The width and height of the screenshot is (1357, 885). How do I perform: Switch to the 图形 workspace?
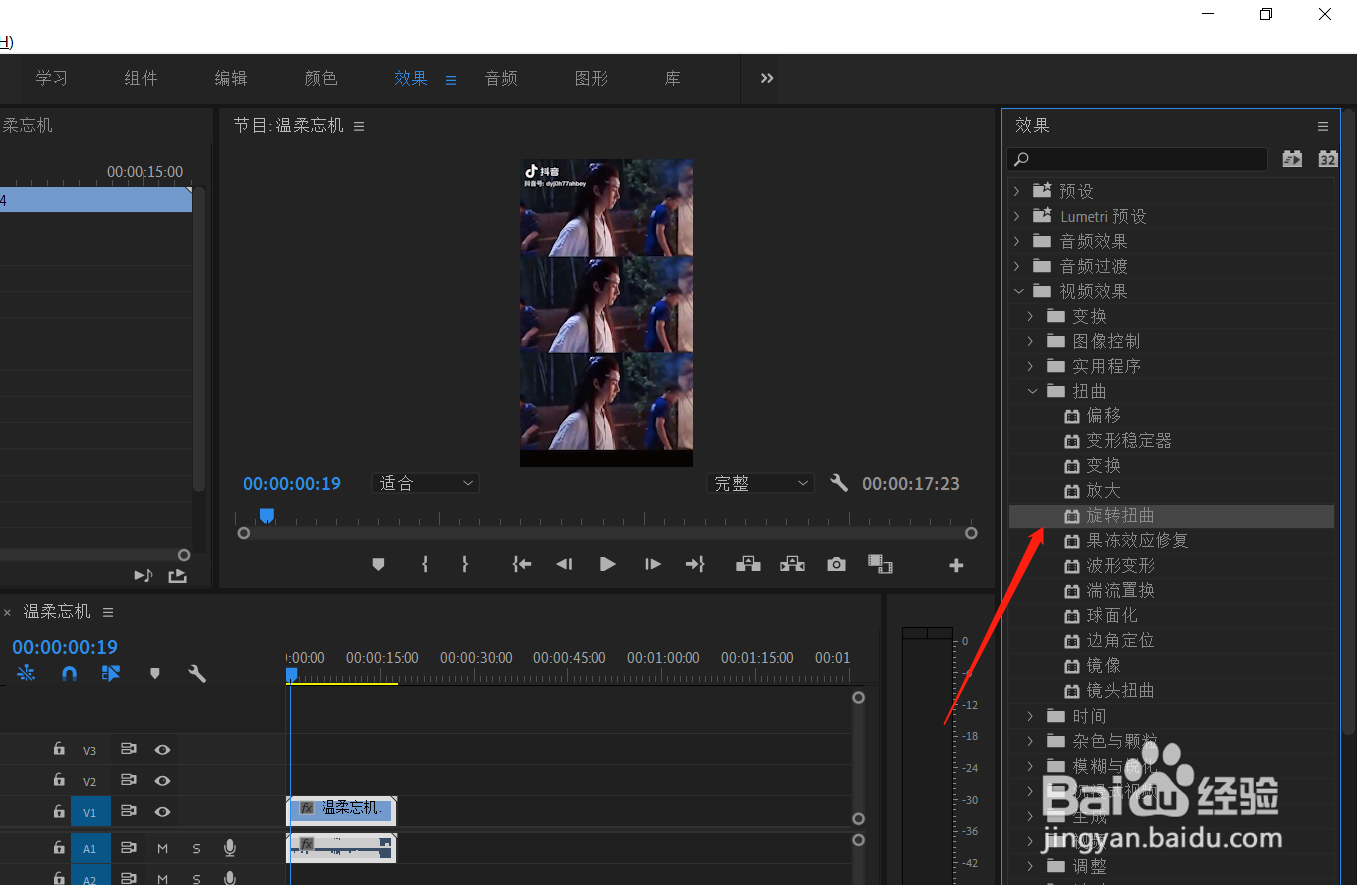591,78
